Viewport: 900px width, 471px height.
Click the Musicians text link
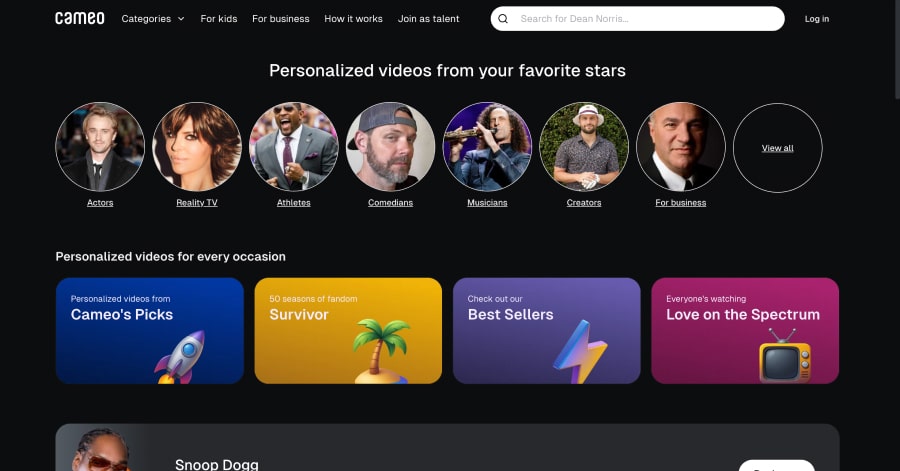tap(487, 203)
